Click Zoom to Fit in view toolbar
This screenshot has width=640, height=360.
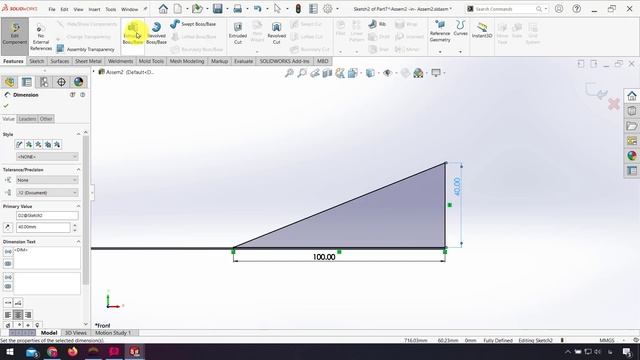point(289,73)
